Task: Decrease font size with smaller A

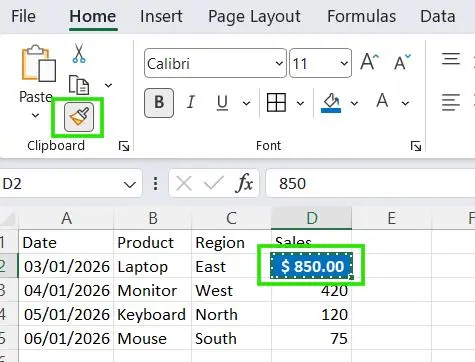Action: pyautogui.click(x=402, y=62)
